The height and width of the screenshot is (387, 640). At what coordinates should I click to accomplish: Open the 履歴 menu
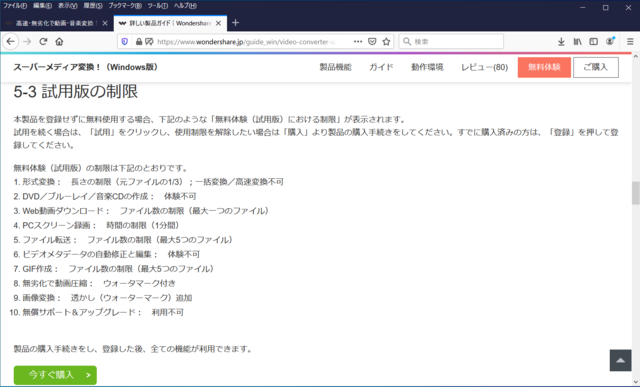tap(93, 6)
